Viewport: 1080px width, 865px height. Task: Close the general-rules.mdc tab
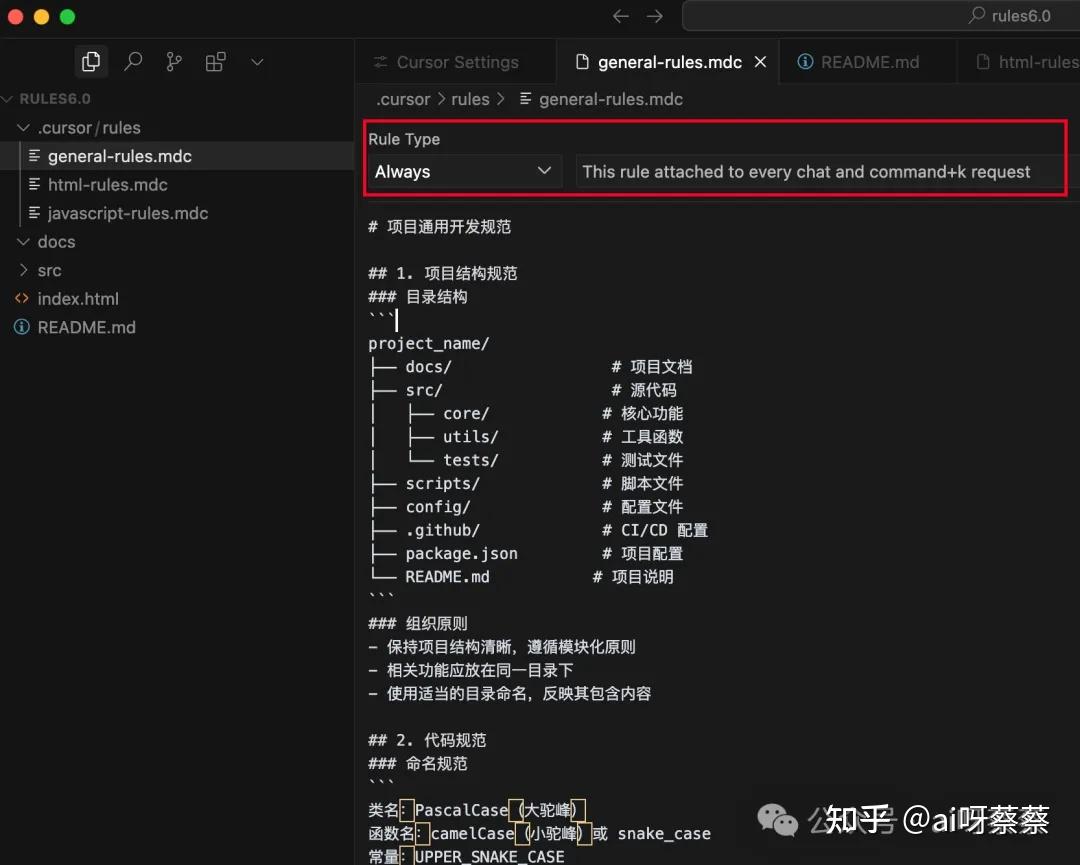[x=760, y=61]
